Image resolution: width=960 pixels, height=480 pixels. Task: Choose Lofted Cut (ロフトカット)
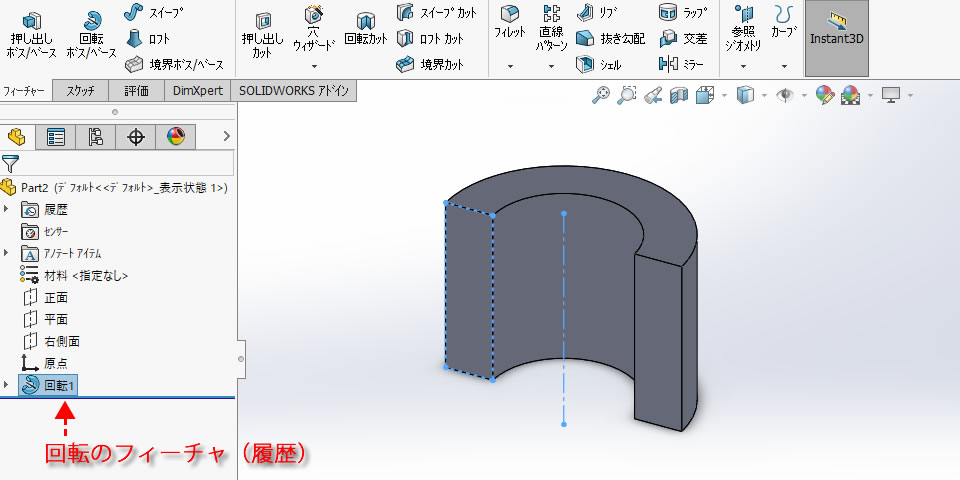pyautogui.click(x=430, y=39)
